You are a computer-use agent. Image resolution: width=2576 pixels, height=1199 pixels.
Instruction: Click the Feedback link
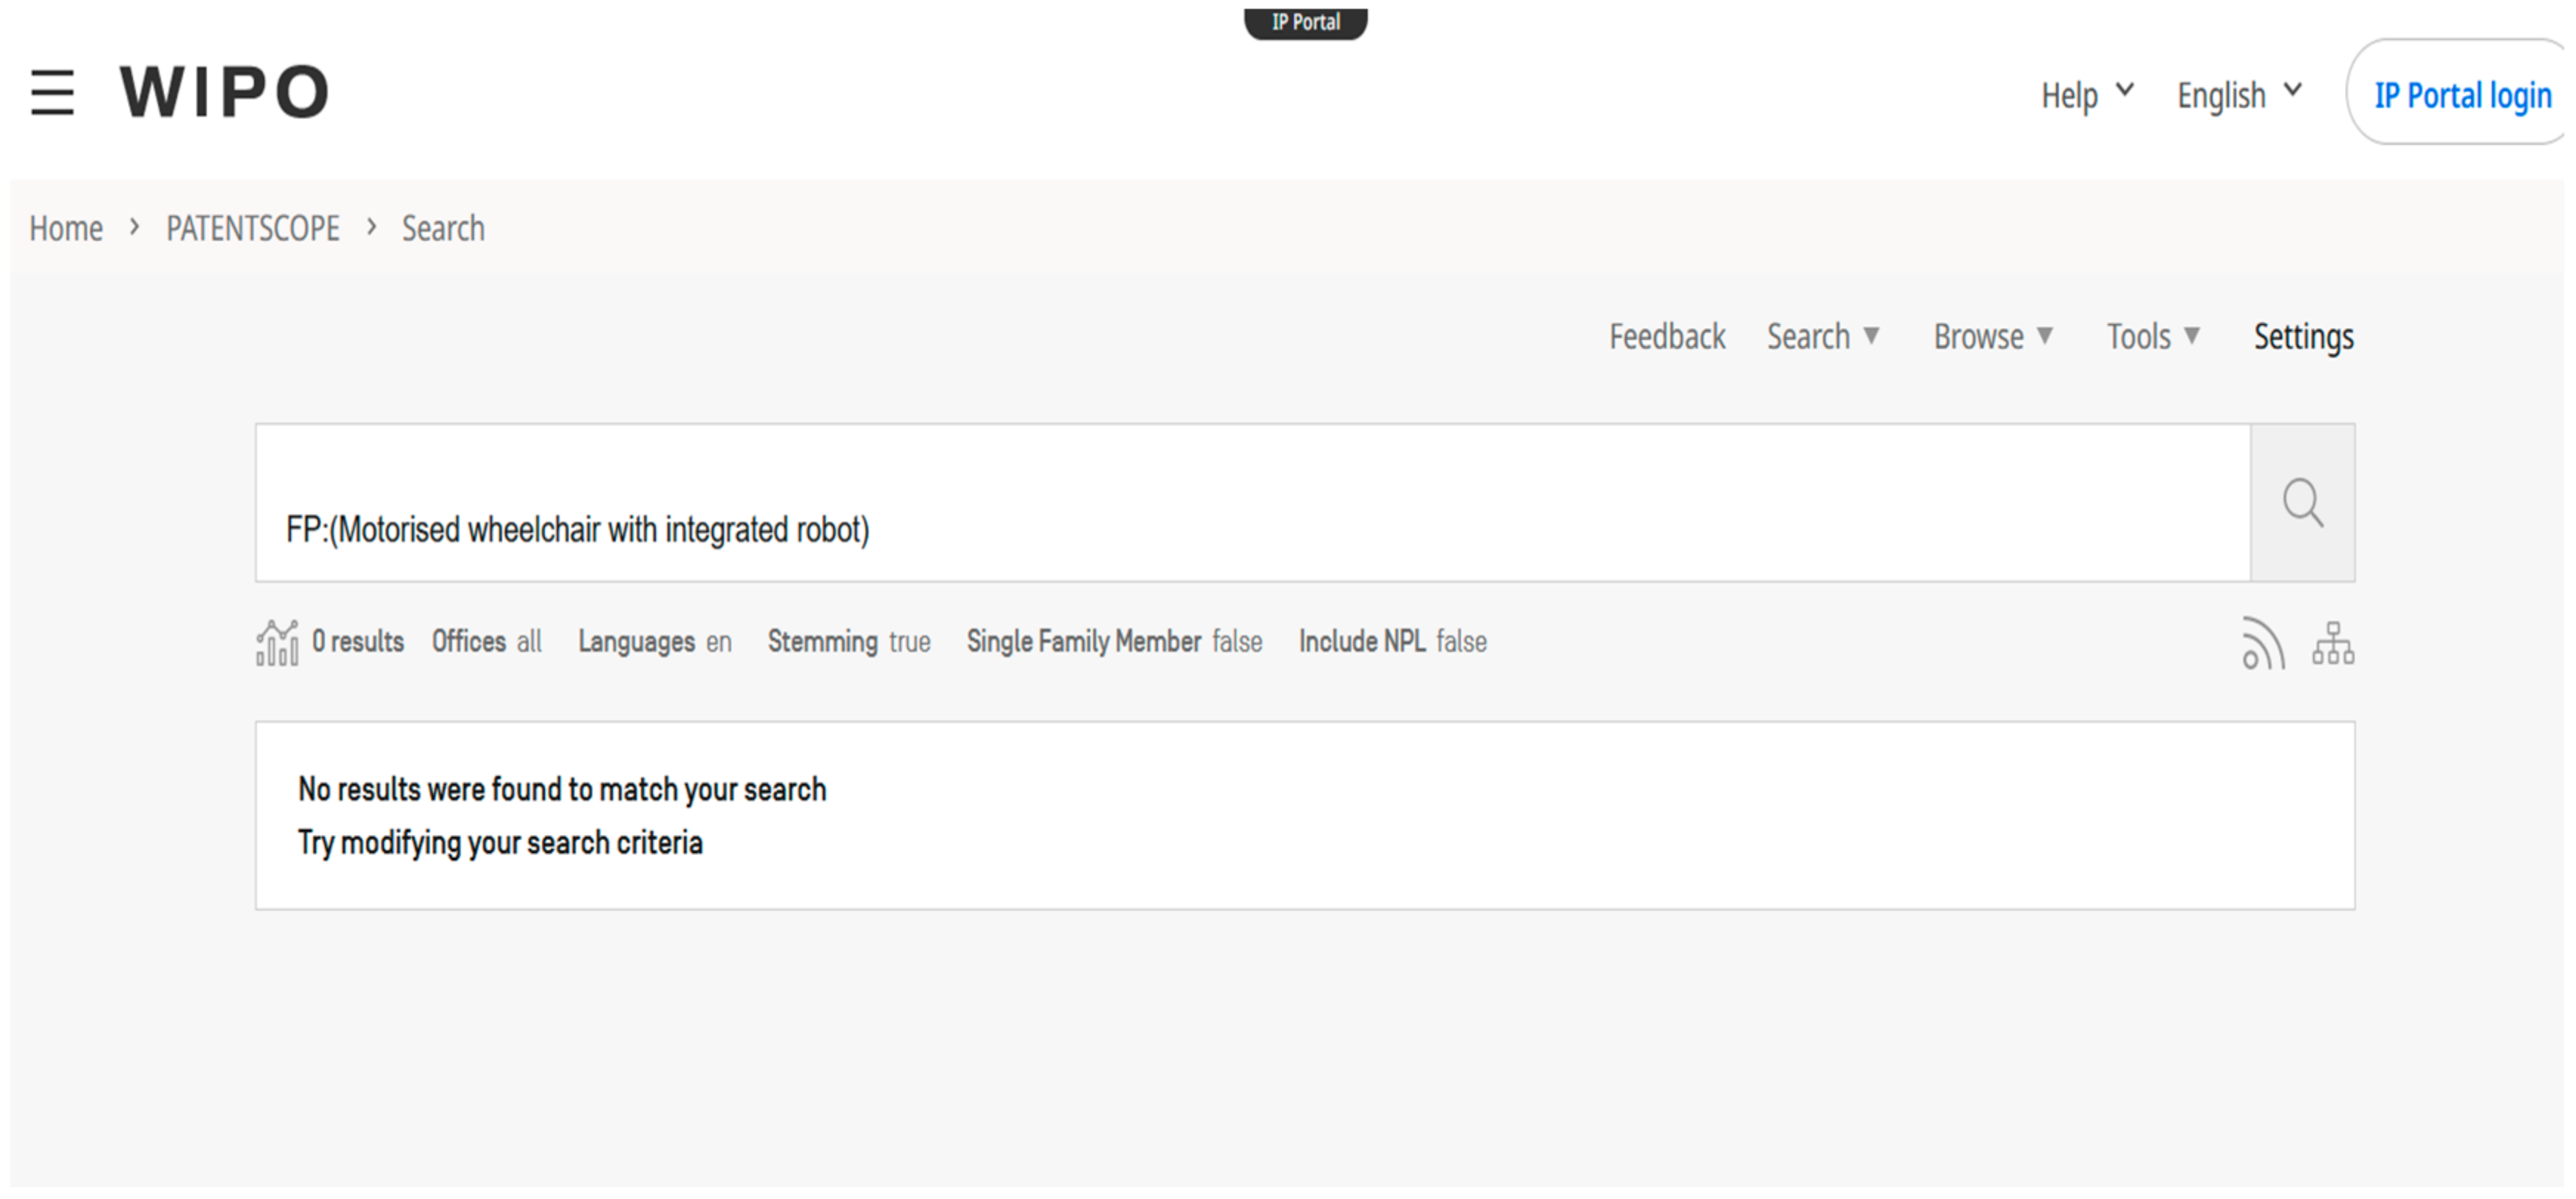point(1667,337)
